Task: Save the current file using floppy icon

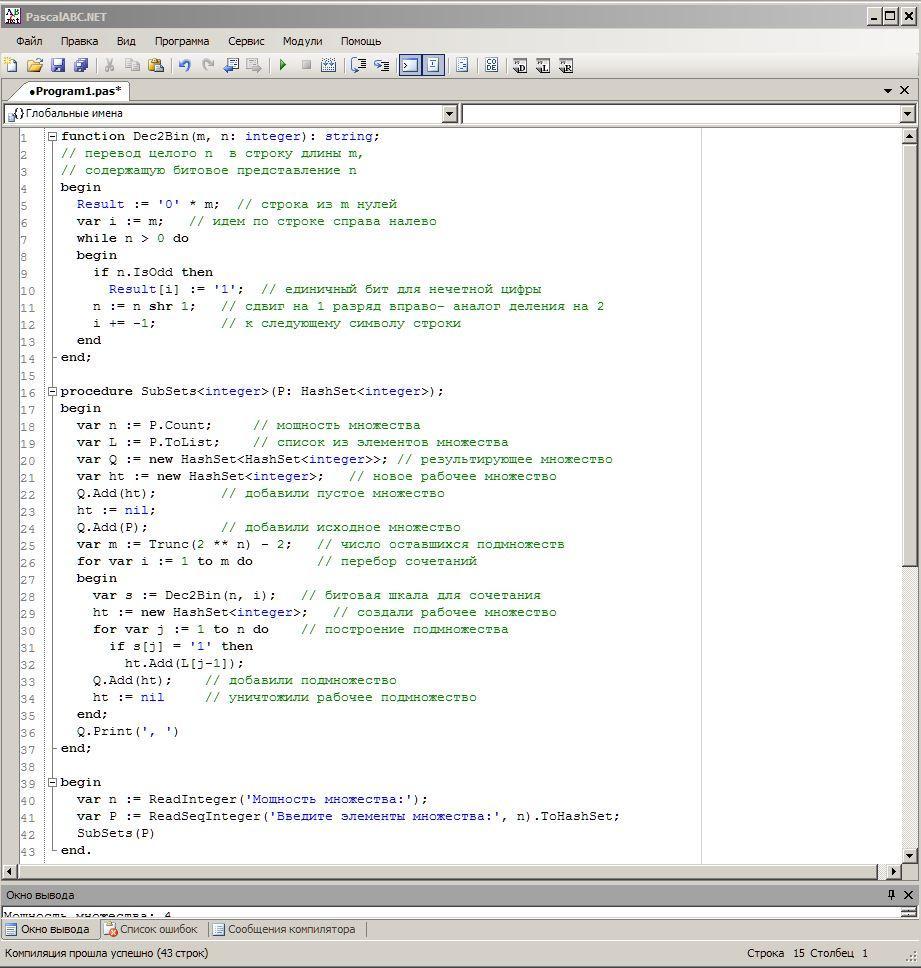Action: point(57,66)
